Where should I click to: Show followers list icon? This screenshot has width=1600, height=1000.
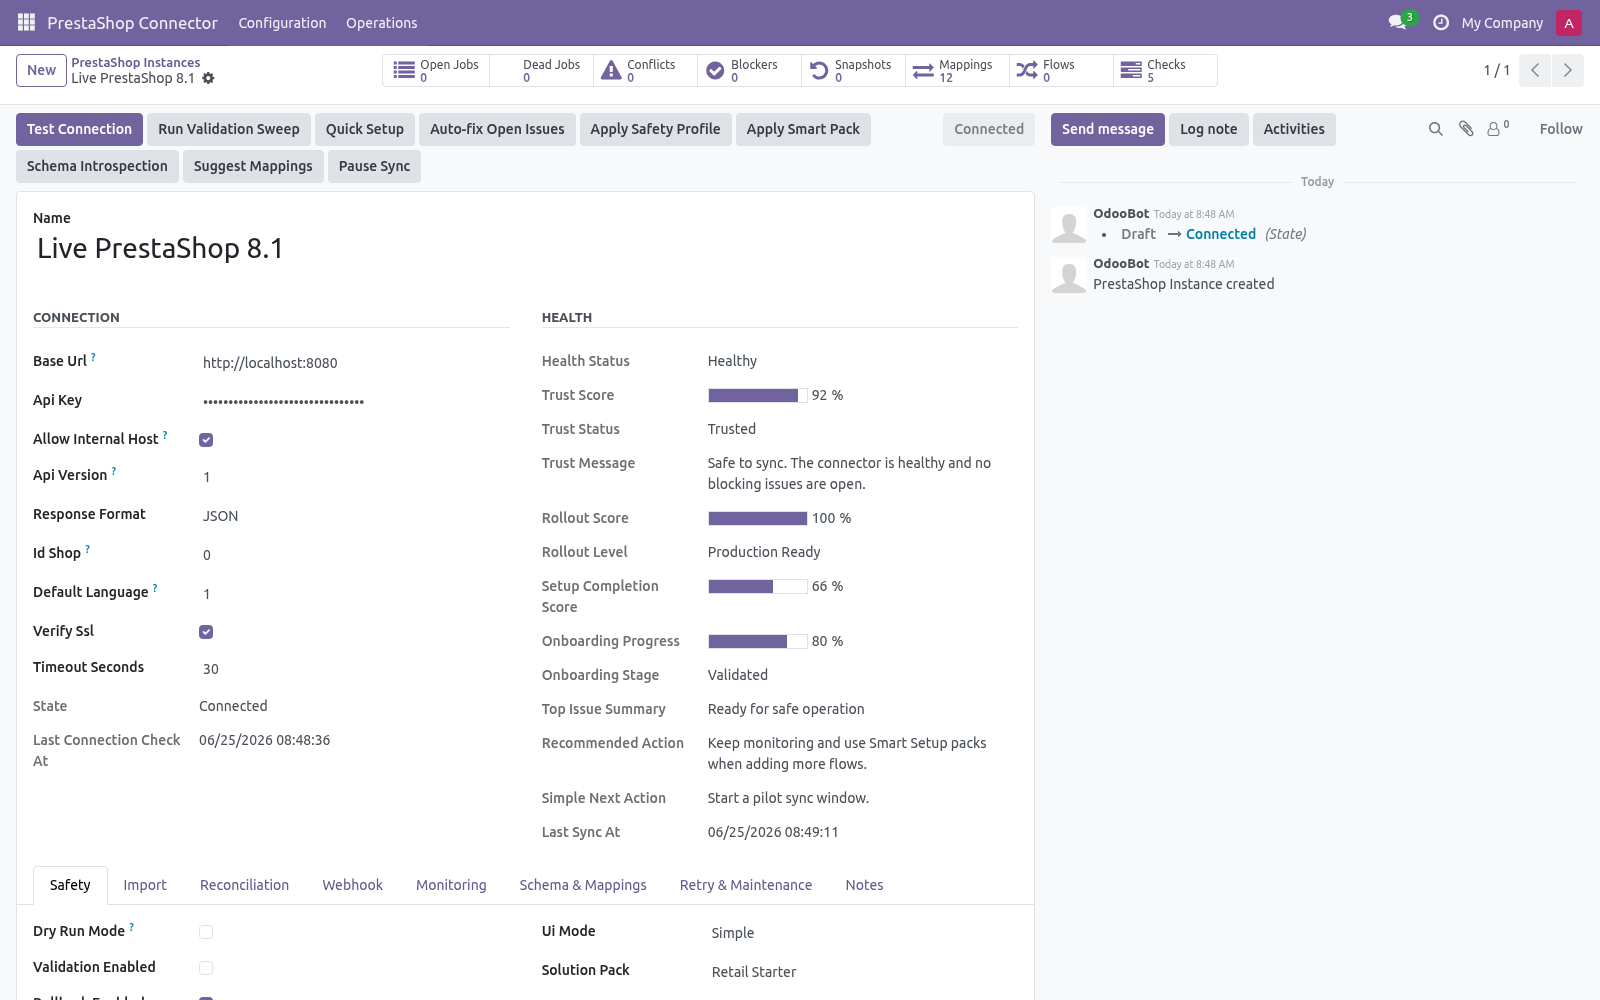[x=1498, y=129]
